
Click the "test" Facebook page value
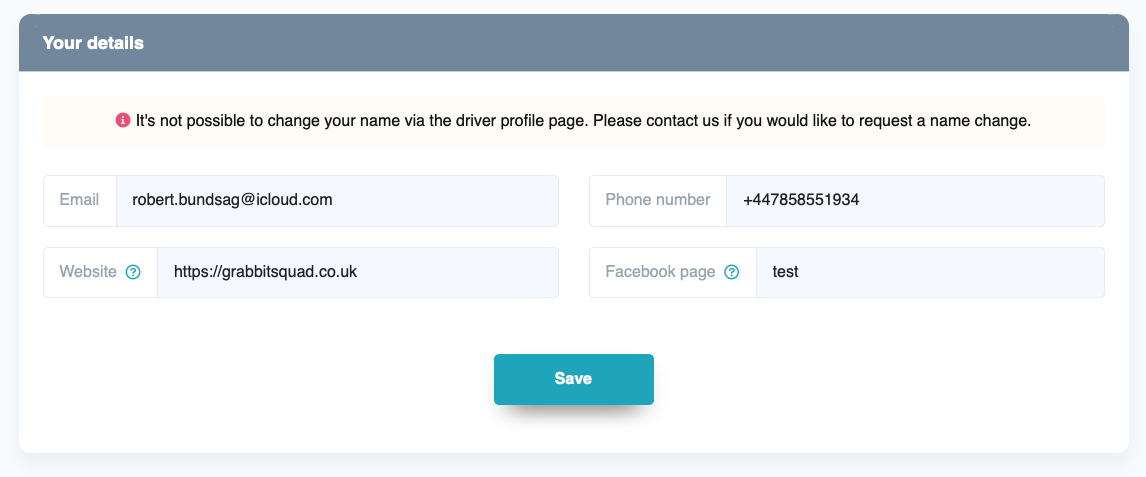point(786,272)
